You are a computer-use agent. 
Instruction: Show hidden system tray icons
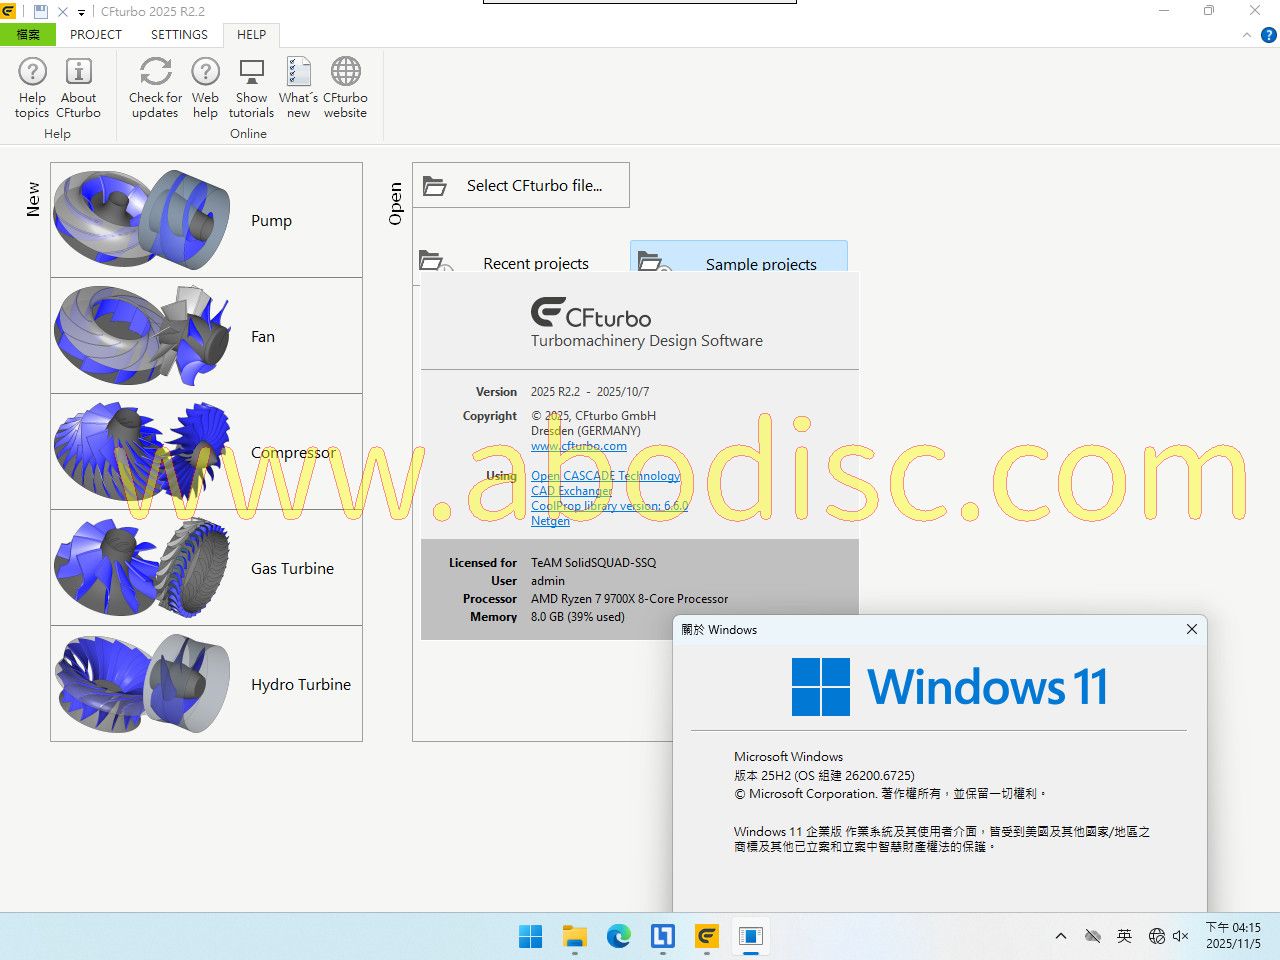(1060, 937)
